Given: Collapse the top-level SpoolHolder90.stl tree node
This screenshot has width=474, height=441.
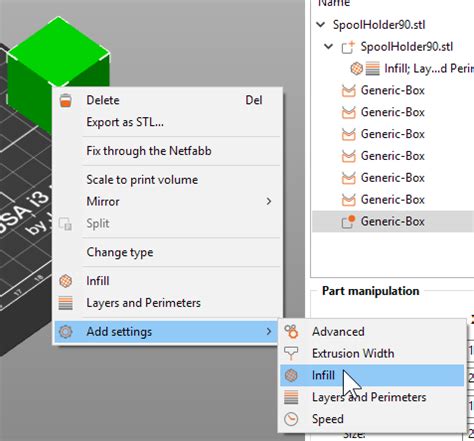Looking at the screenshot, I should coord(321,24).
